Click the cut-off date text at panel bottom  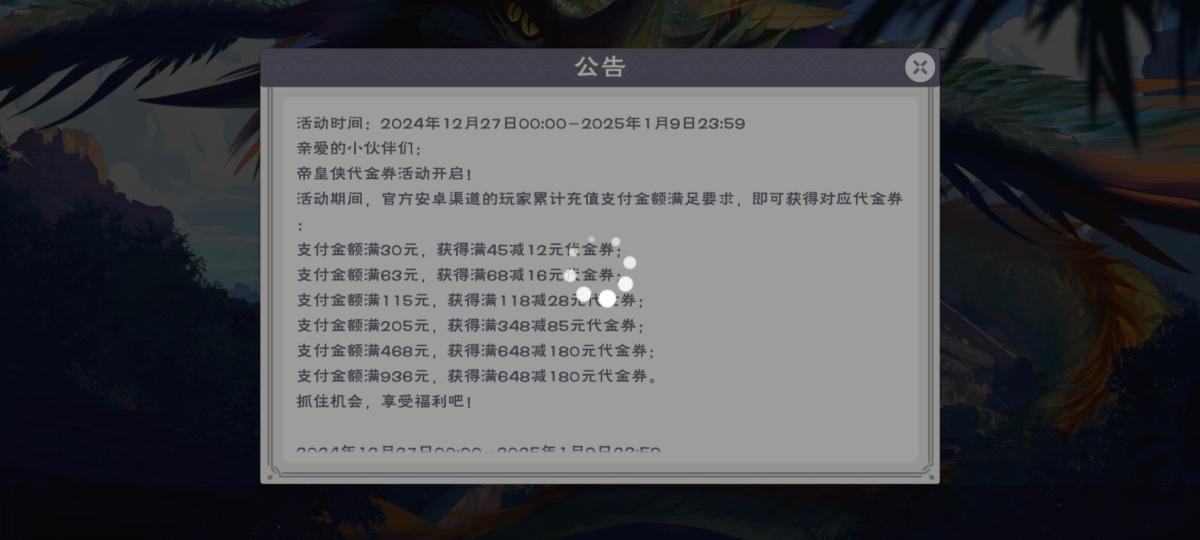tap(479, 449)
